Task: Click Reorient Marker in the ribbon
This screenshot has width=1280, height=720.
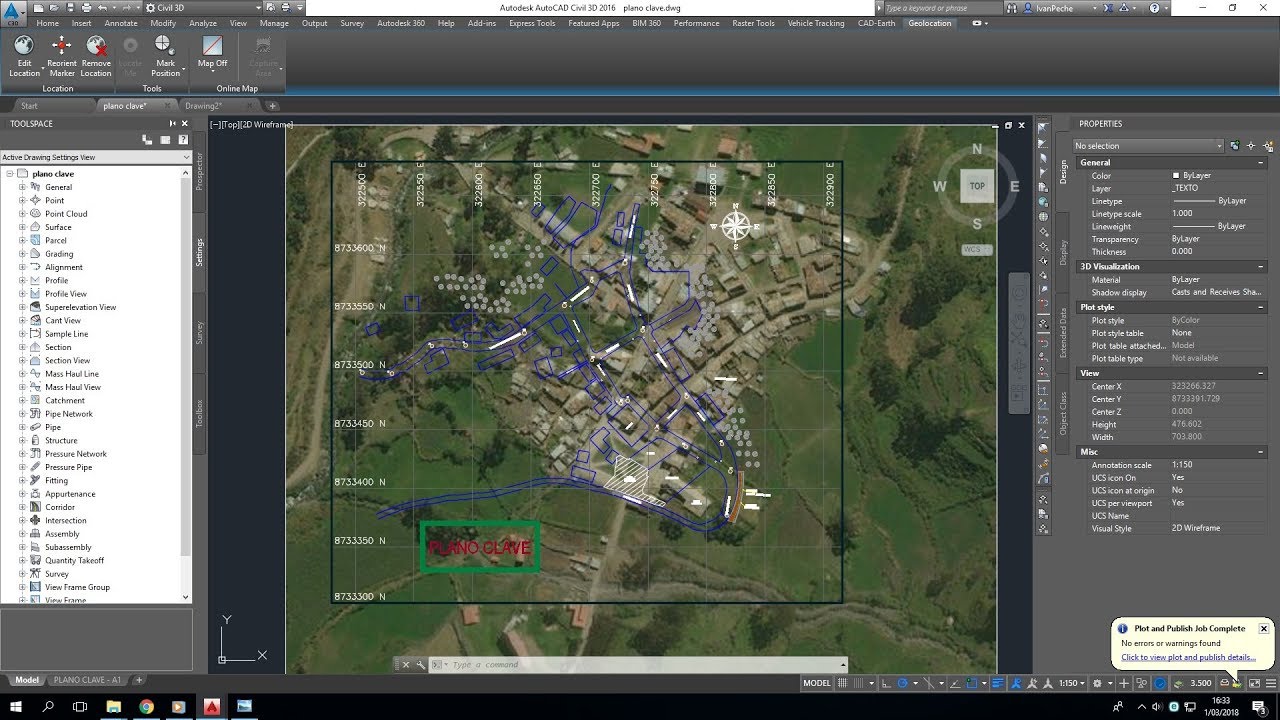Action: [x=62, y=56]
